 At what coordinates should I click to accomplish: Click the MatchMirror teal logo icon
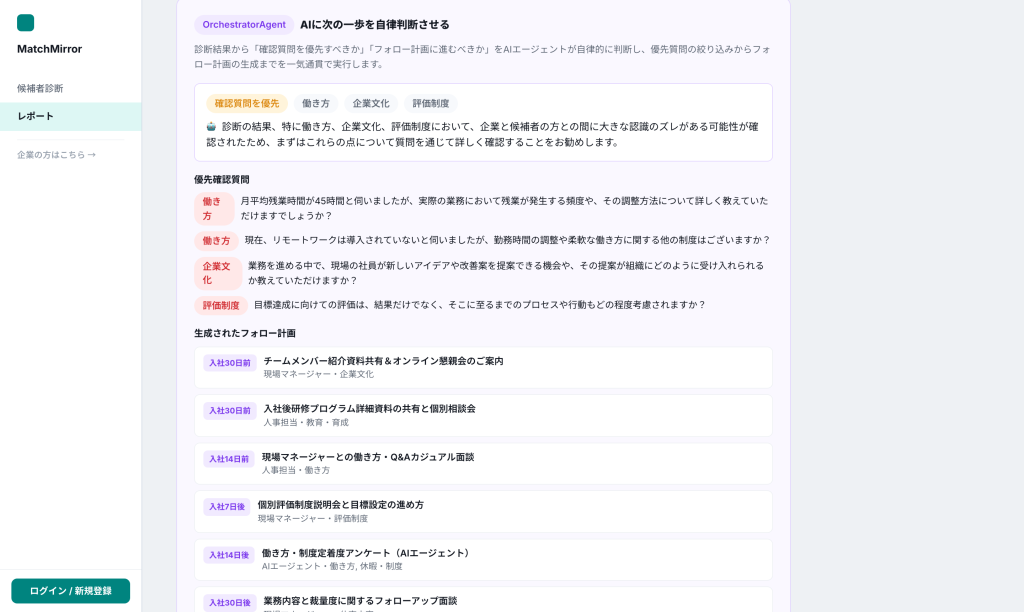pyautogui.click(x=25, y=23)
